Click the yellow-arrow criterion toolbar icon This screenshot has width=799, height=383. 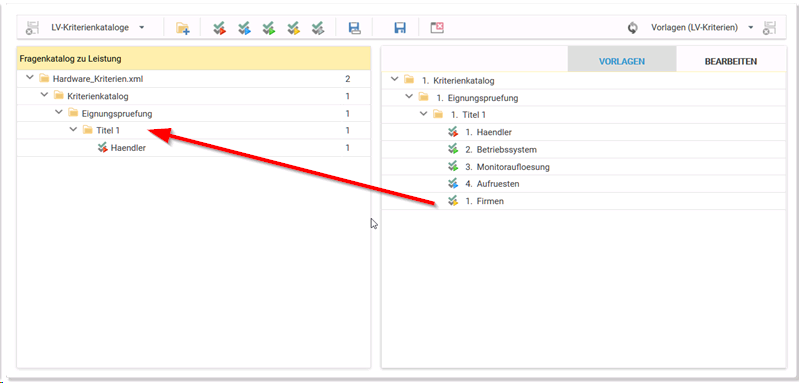pyautogui.click(x=294, y=28)
